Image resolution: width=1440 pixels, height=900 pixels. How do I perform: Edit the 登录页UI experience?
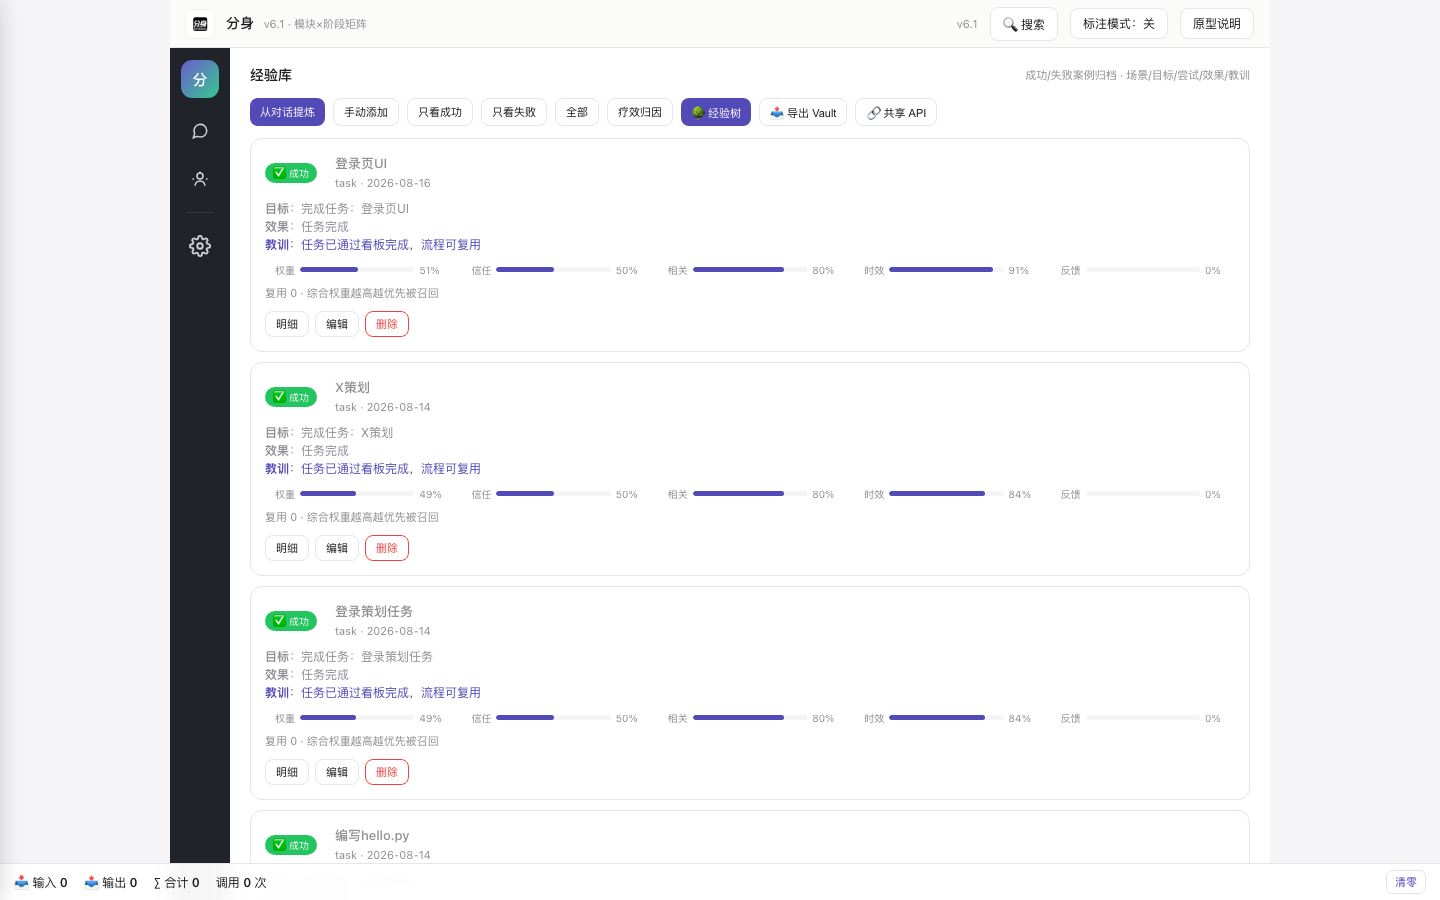pos(337,324)
